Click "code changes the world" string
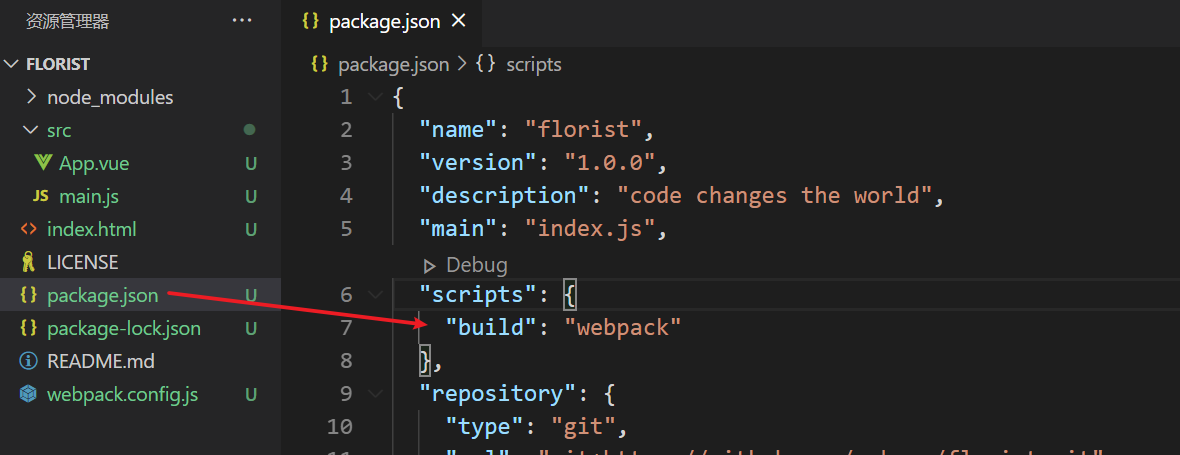This screenshot has width=1180, height=455. coord(774,196)
